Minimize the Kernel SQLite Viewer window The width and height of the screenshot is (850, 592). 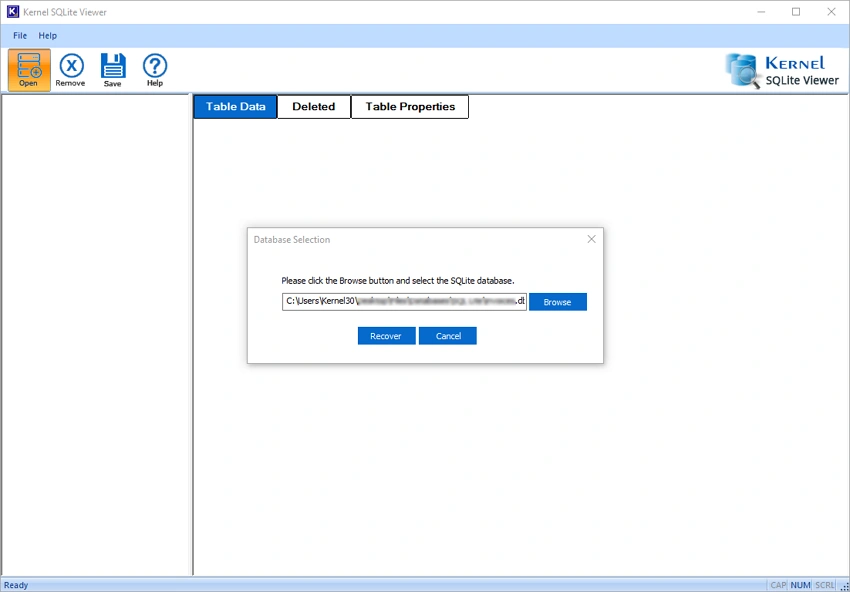(760, 12)
